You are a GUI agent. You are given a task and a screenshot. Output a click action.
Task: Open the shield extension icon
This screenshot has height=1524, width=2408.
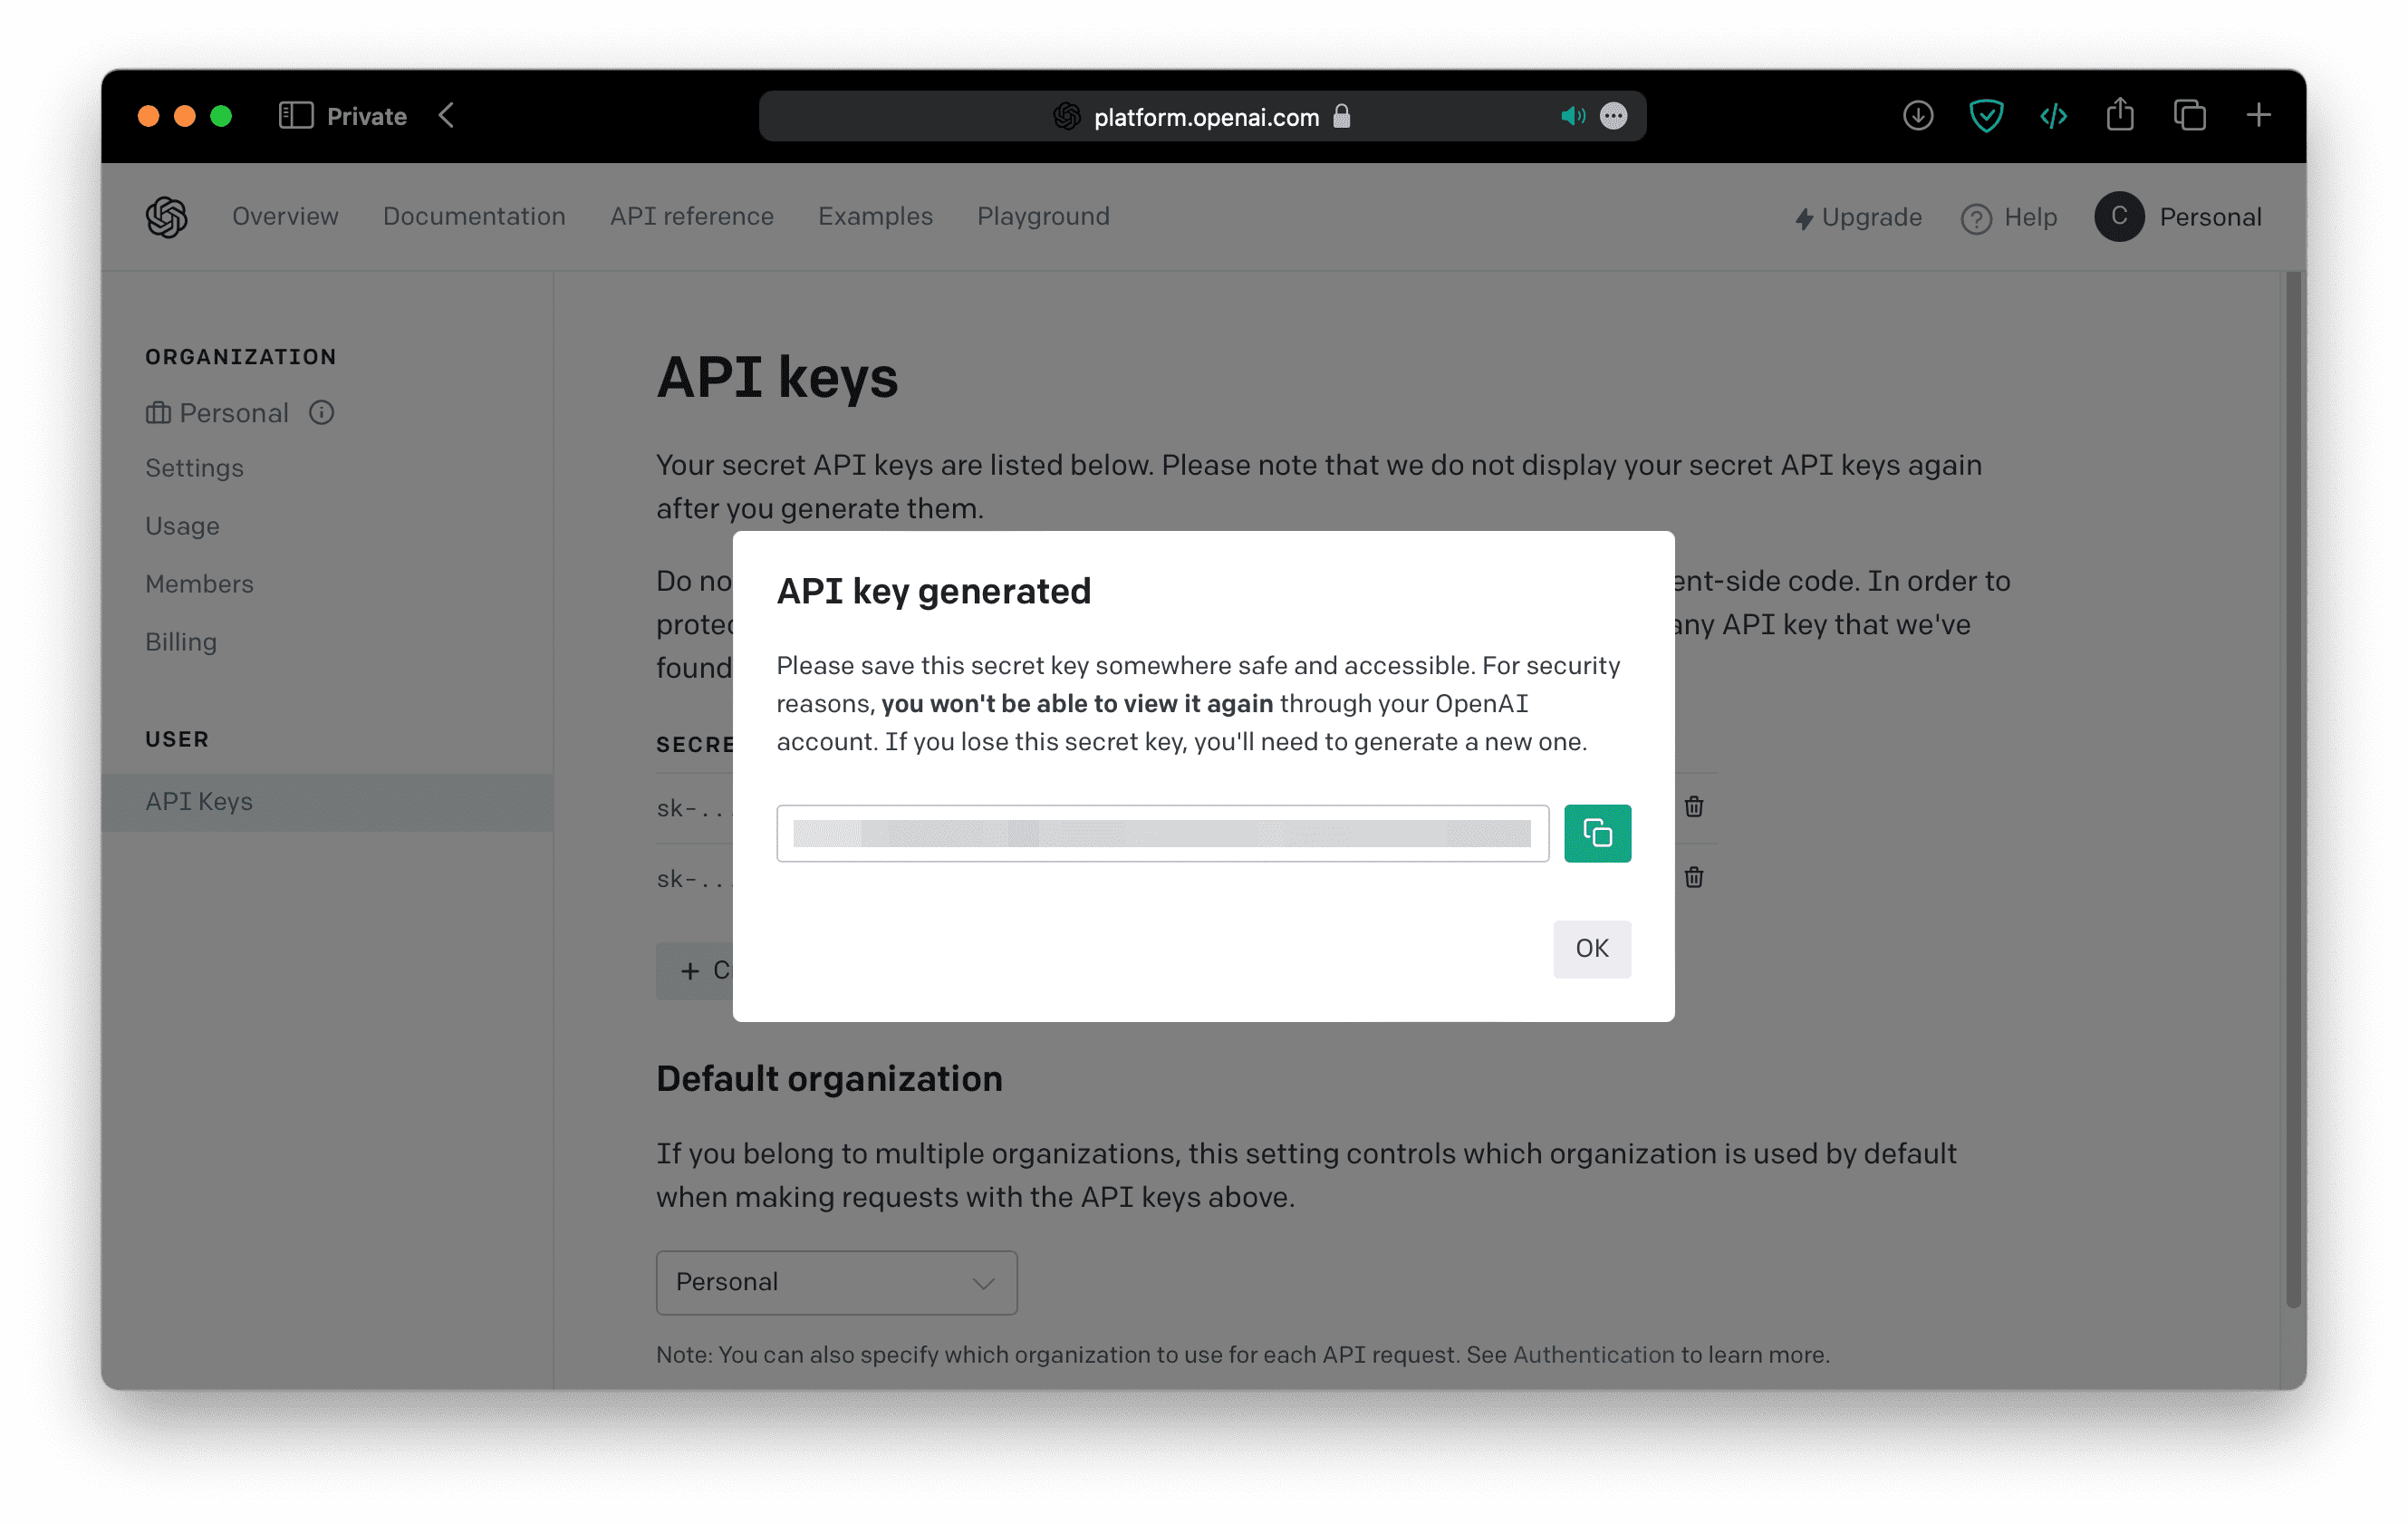pos(1985,116)
